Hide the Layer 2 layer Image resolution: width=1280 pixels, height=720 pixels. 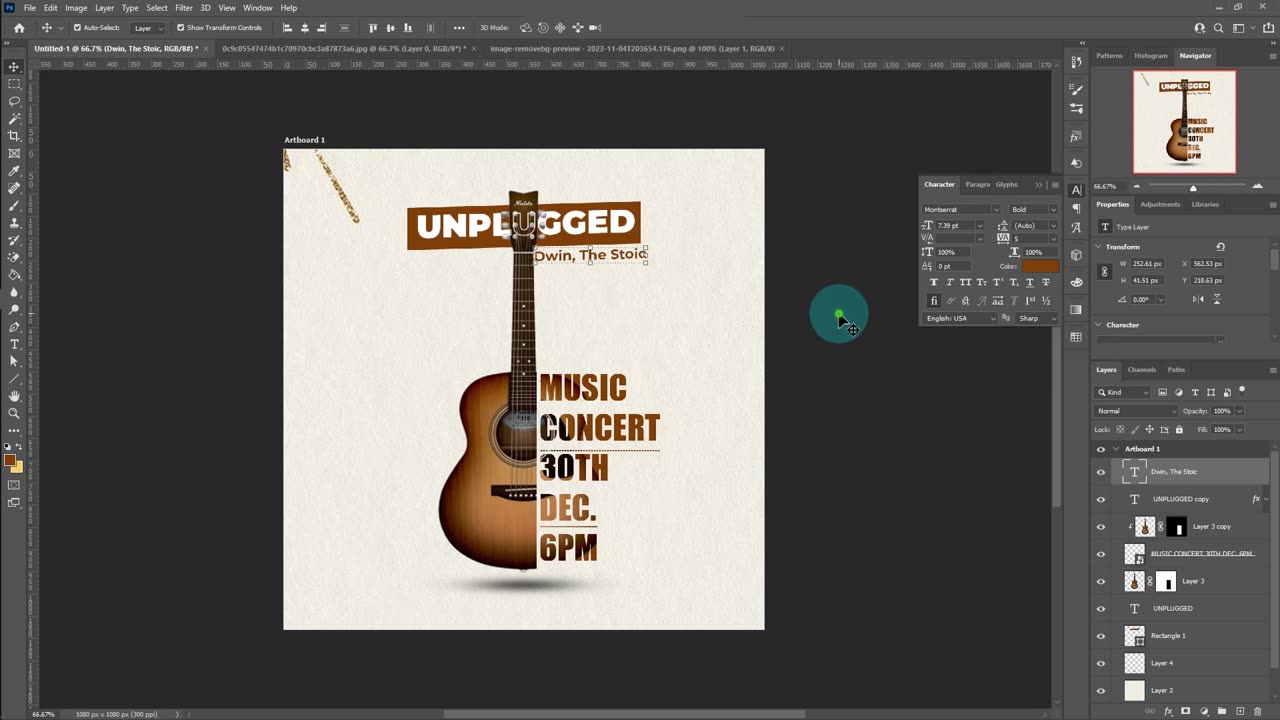pyautogui.click(x=1101, y=690)
